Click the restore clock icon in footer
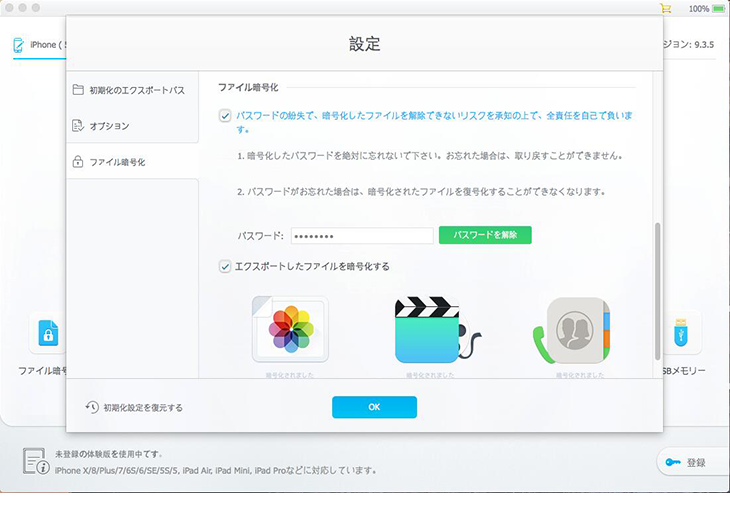The width and height of the screenshot is (730, 510). 92,407
